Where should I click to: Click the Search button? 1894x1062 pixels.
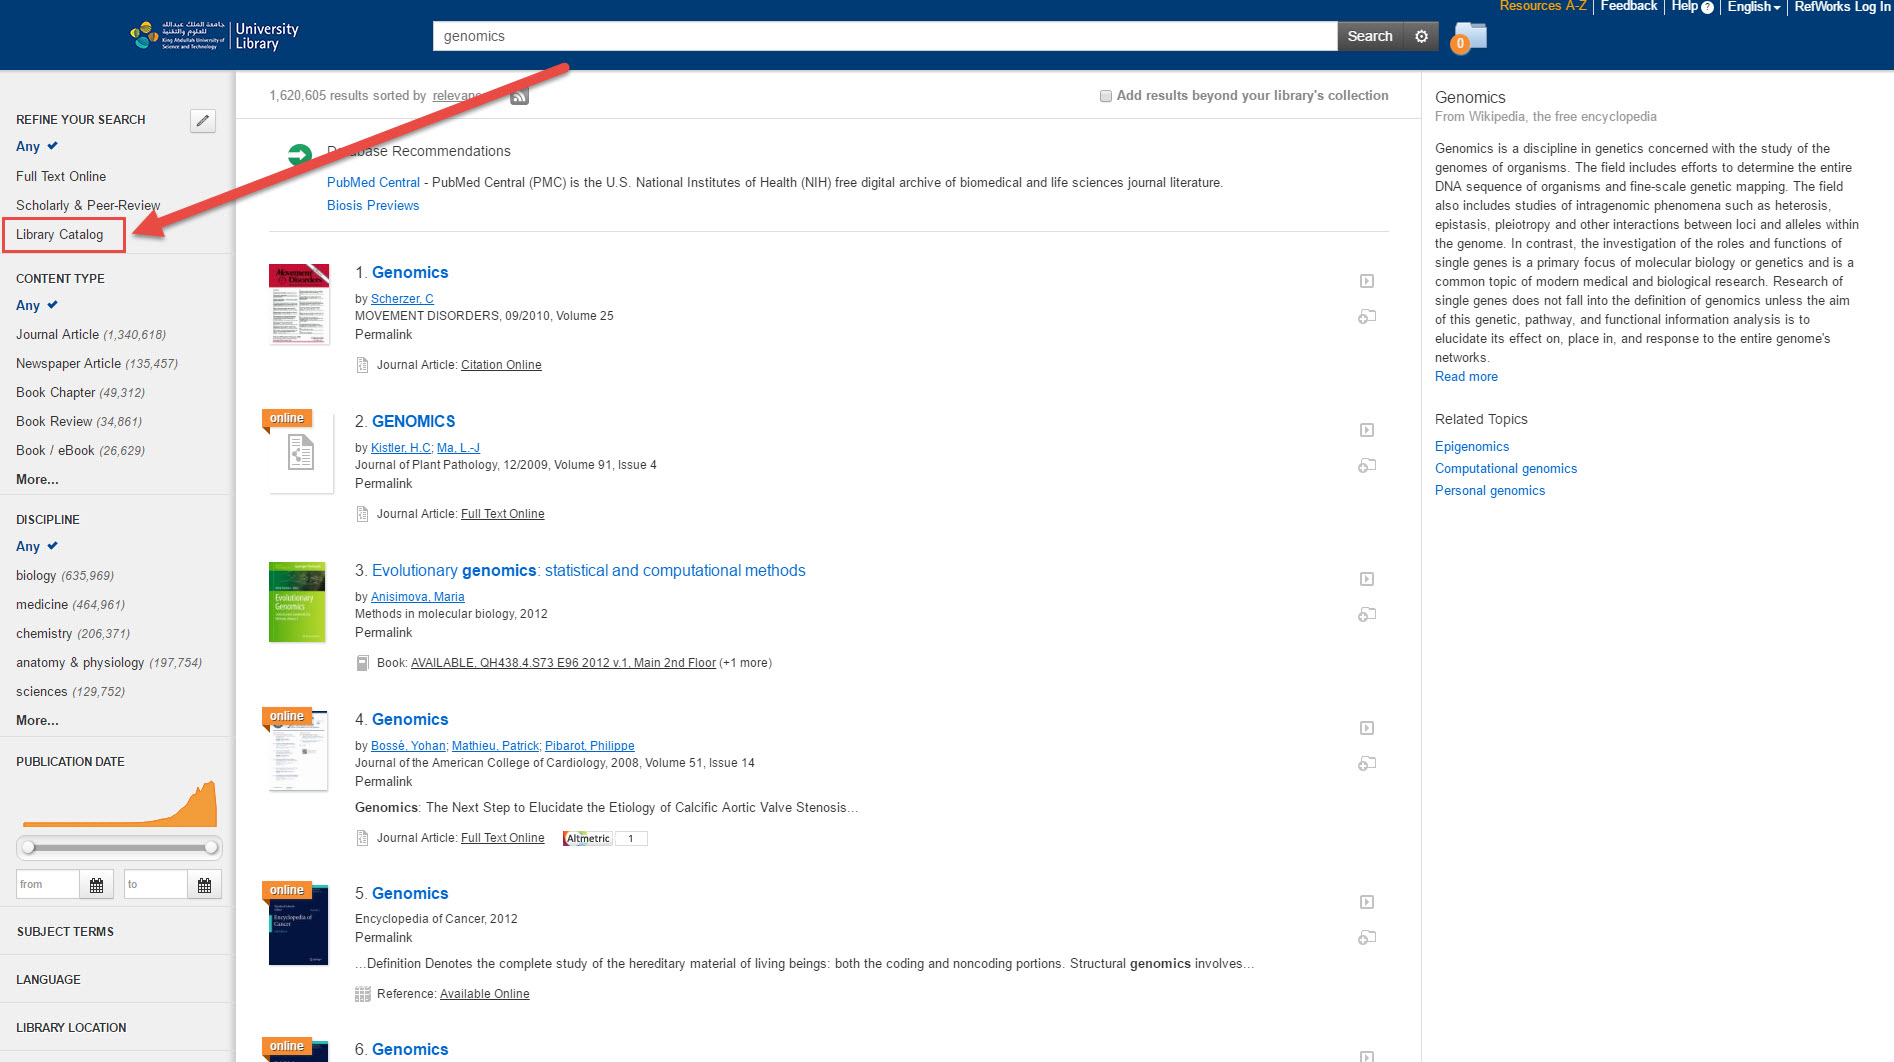tap(1369, 36)
